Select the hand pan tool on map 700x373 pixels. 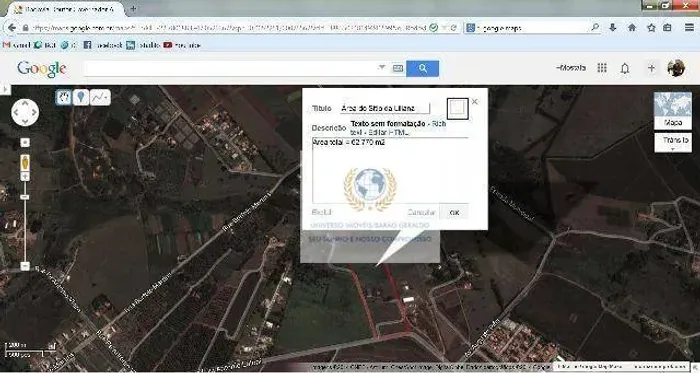64,97
